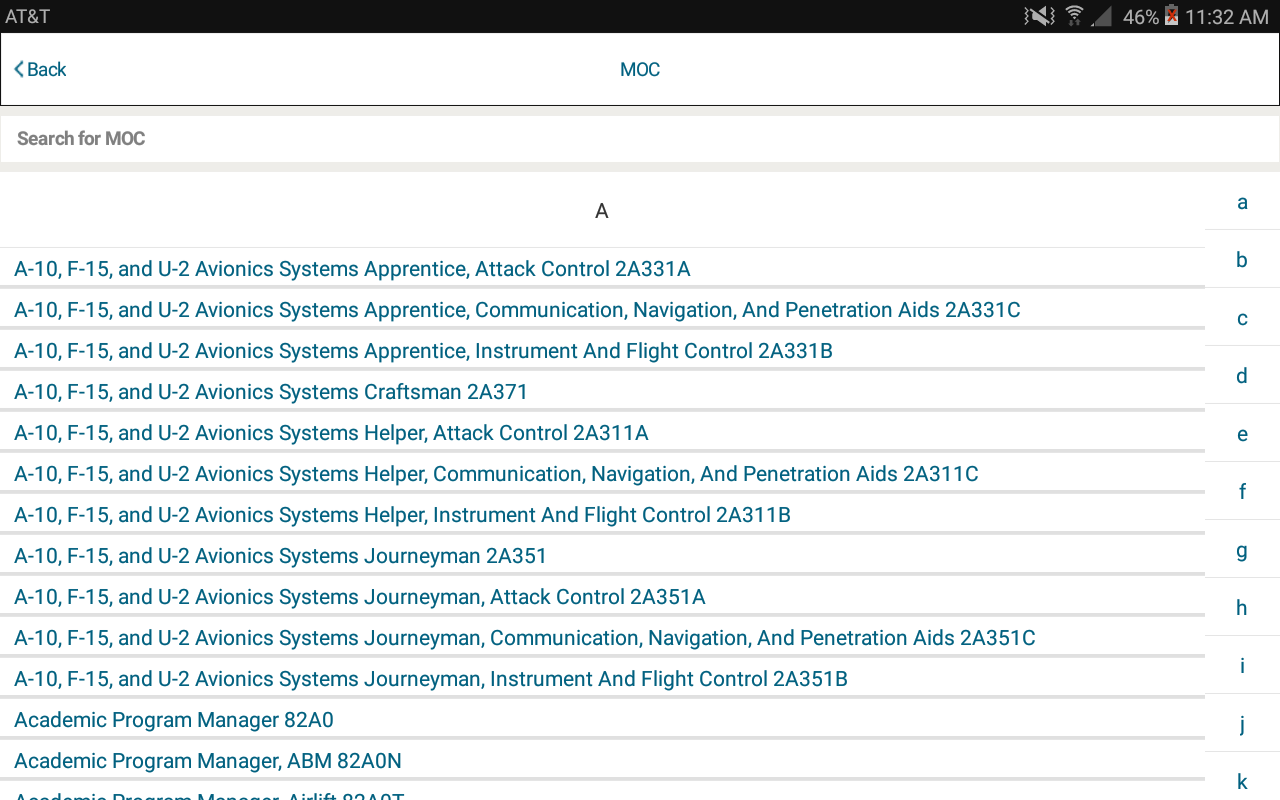The height and width of the screenshot is (800, 1280).
Task: Tap the Back chevron arrow icon
Action: (x=19, y=69)
